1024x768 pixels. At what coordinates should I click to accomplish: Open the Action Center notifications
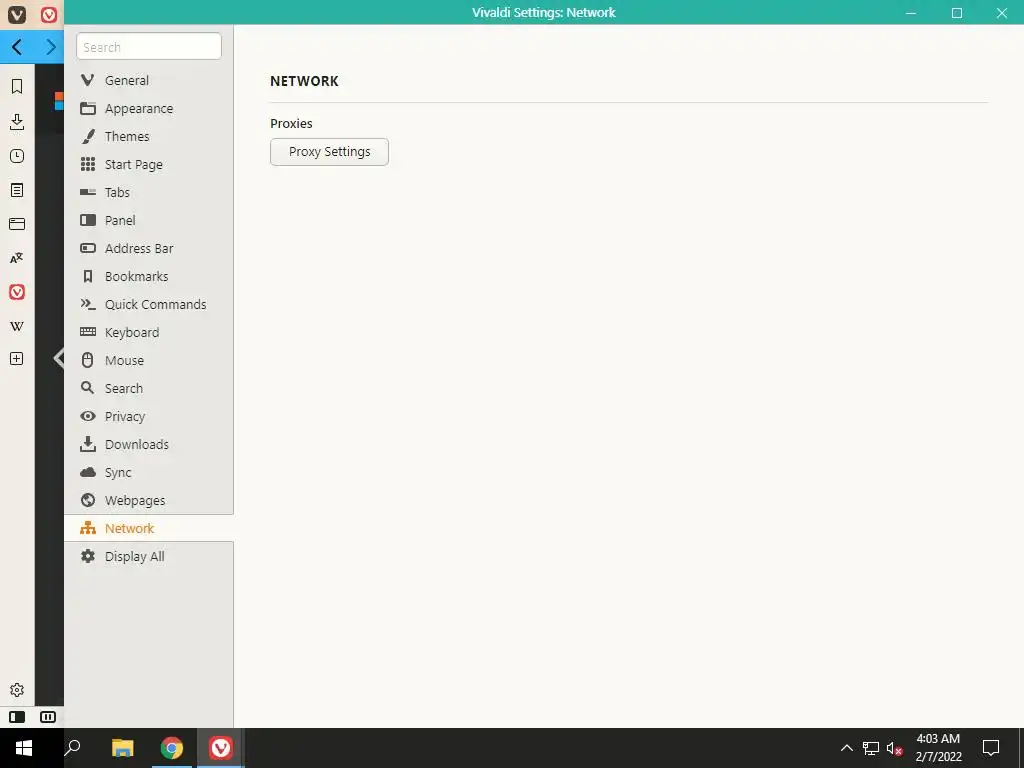991,748
